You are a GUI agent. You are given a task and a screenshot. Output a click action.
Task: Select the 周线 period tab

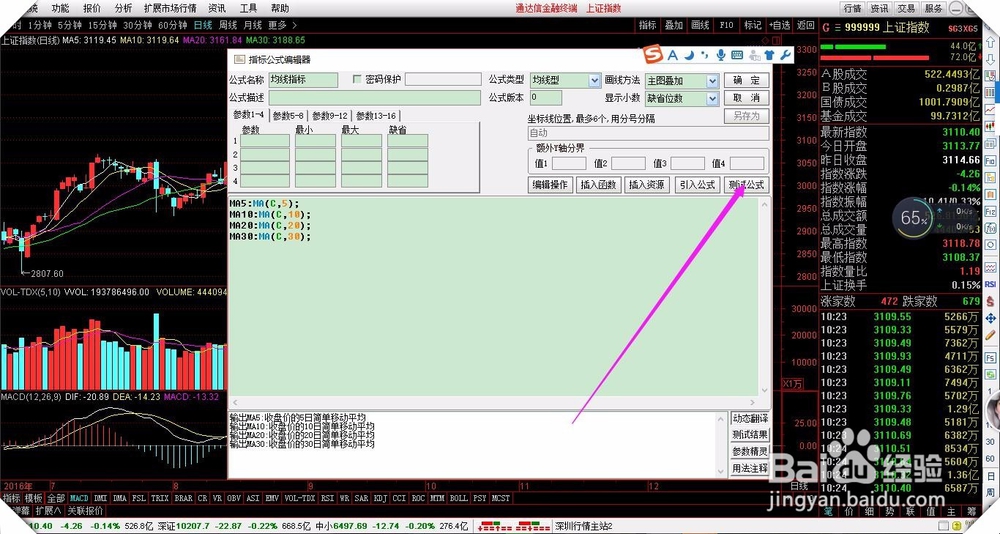(228, 26)
